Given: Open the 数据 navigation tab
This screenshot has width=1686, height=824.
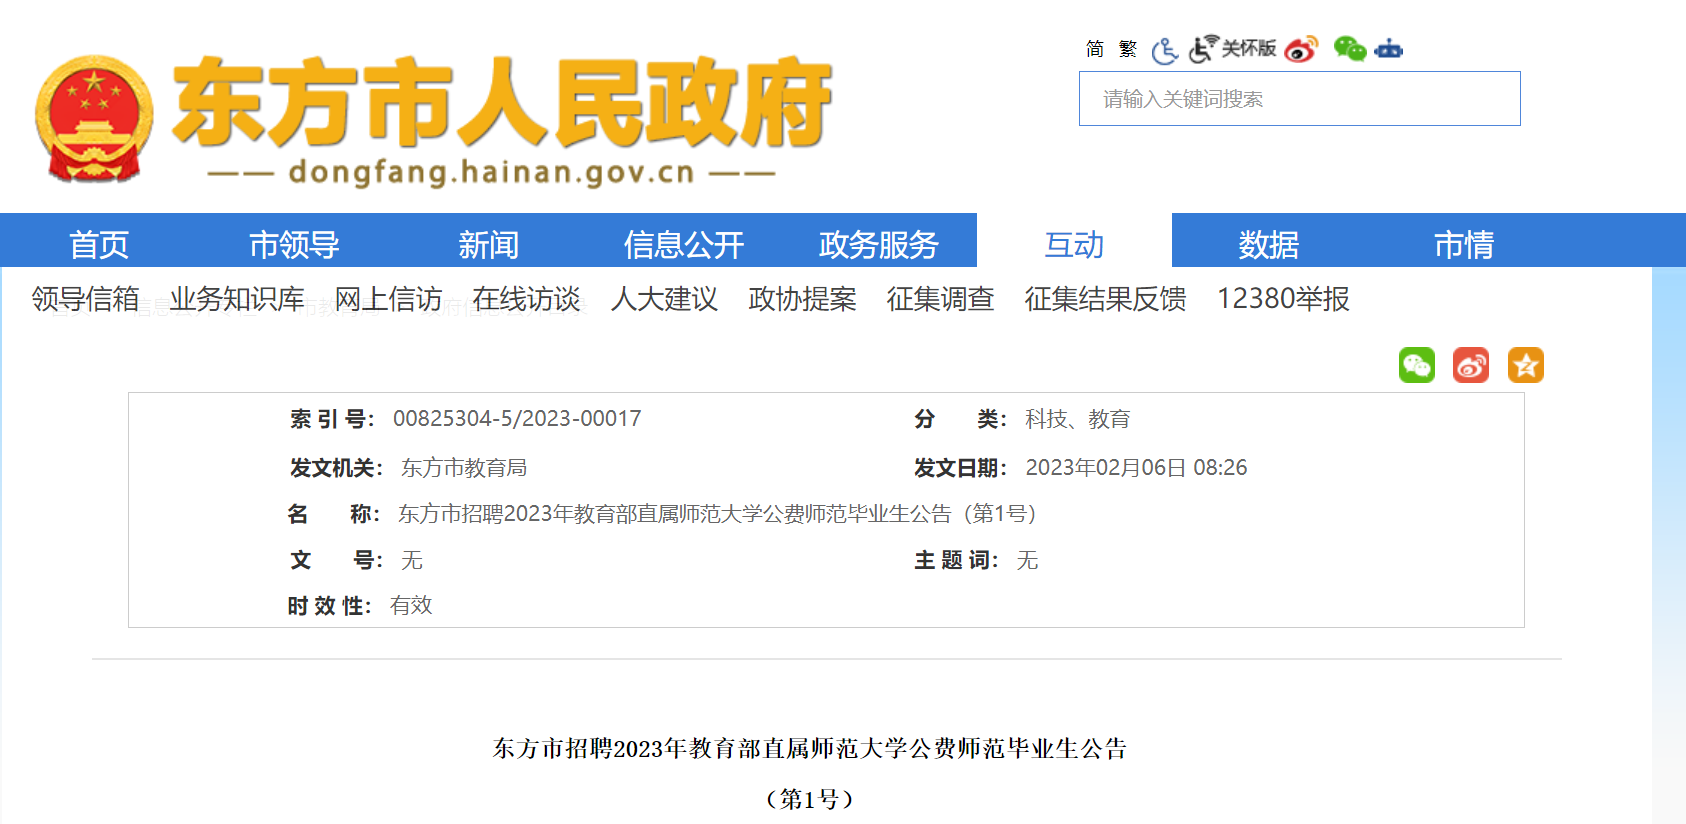Looking at the screenshot, I should click(1269, 244).
